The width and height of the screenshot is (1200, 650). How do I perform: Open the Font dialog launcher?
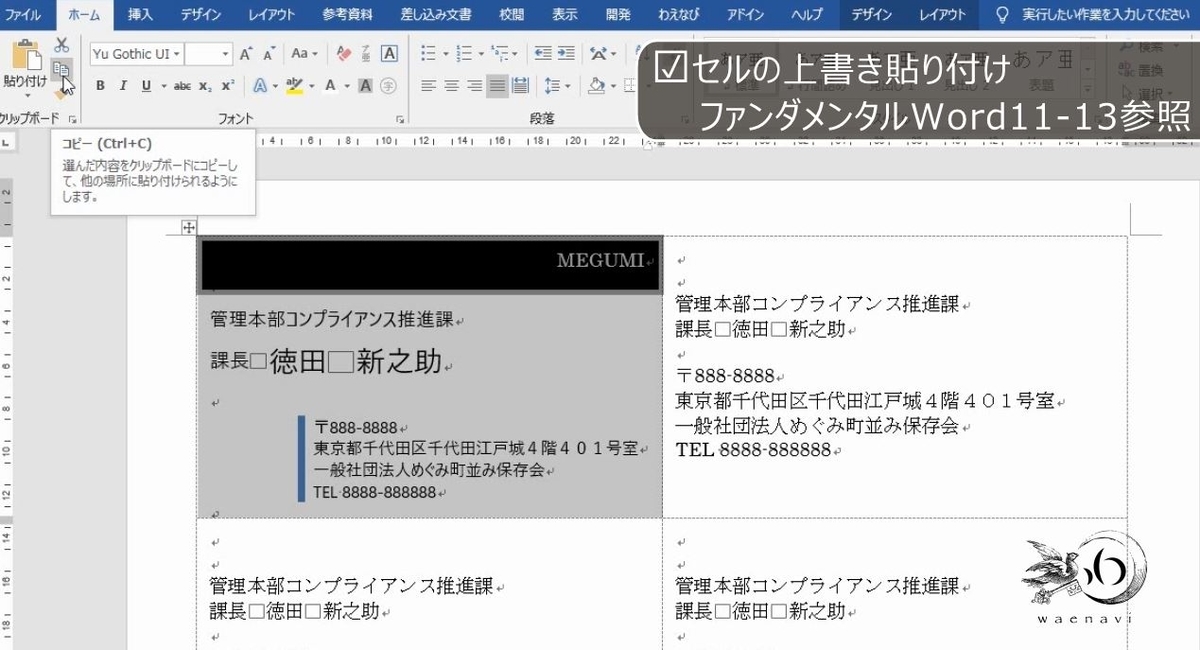(x=398, y=118)
